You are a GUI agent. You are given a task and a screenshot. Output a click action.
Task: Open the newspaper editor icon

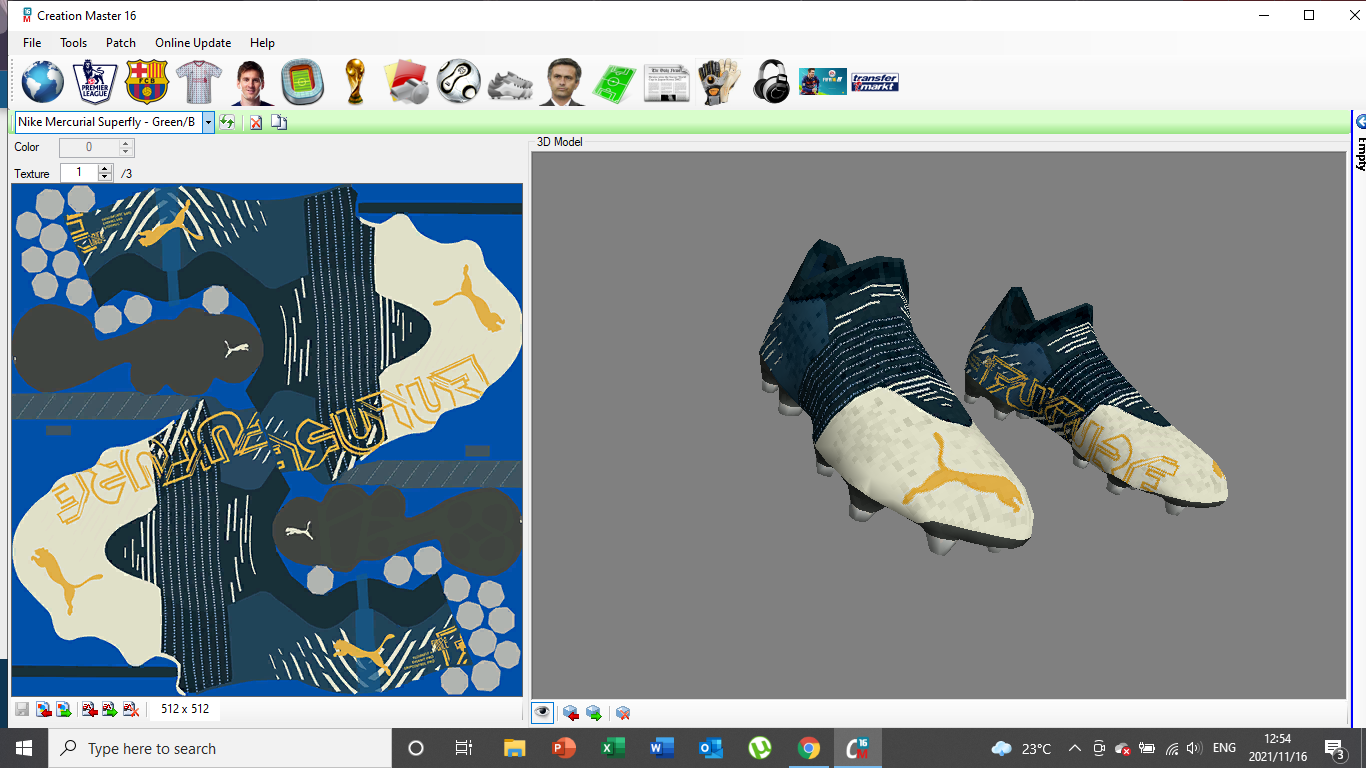point(667,83)
